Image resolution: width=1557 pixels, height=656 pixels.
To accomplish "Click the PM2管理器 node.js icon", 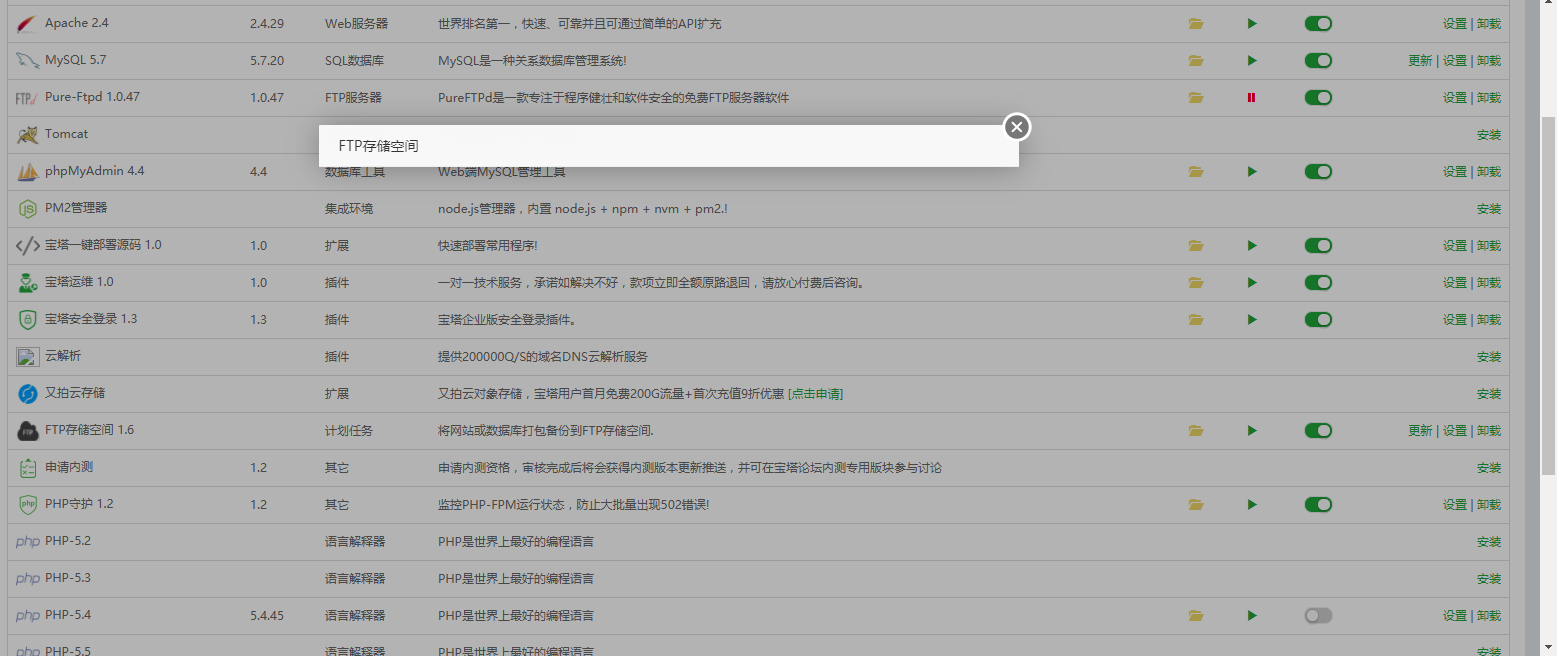I will click(28, 209).
